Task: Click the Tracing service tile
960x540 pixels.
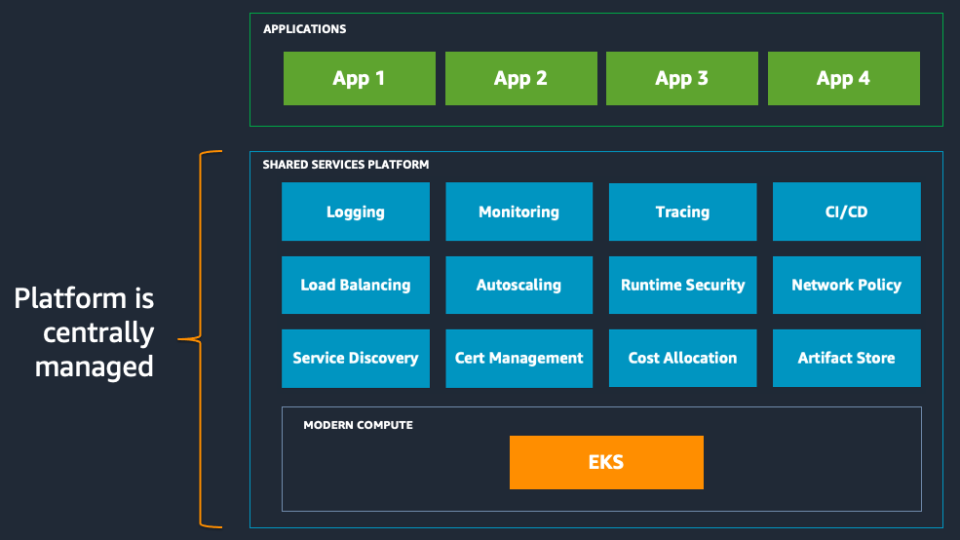Action: tap(683, 211)
